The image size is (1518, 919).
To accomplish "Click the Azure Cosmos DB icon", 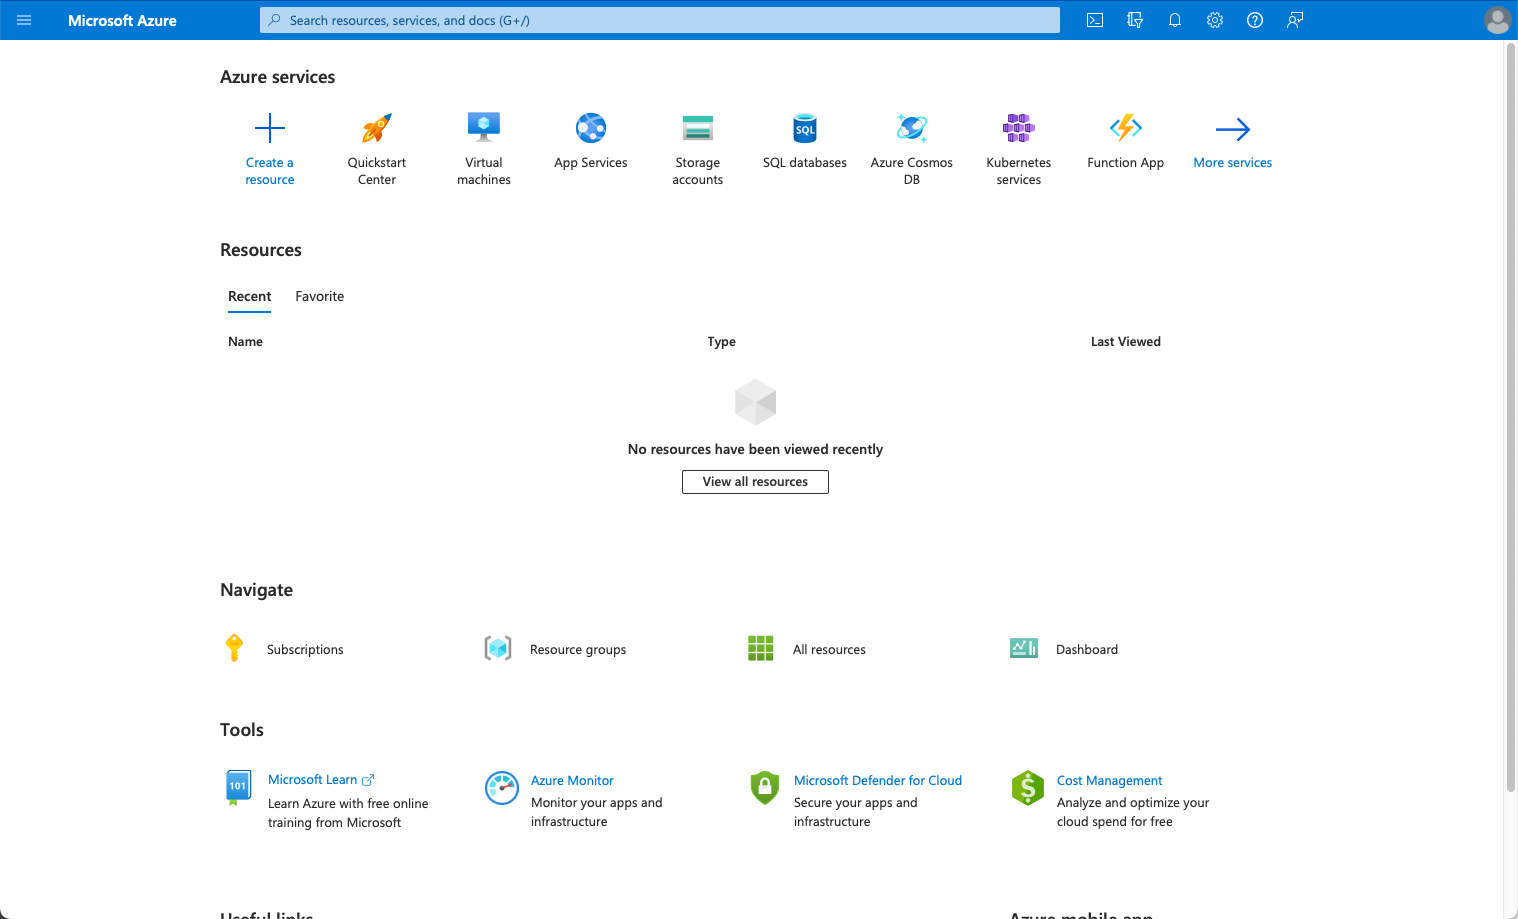I will click(x=911, y=128).
